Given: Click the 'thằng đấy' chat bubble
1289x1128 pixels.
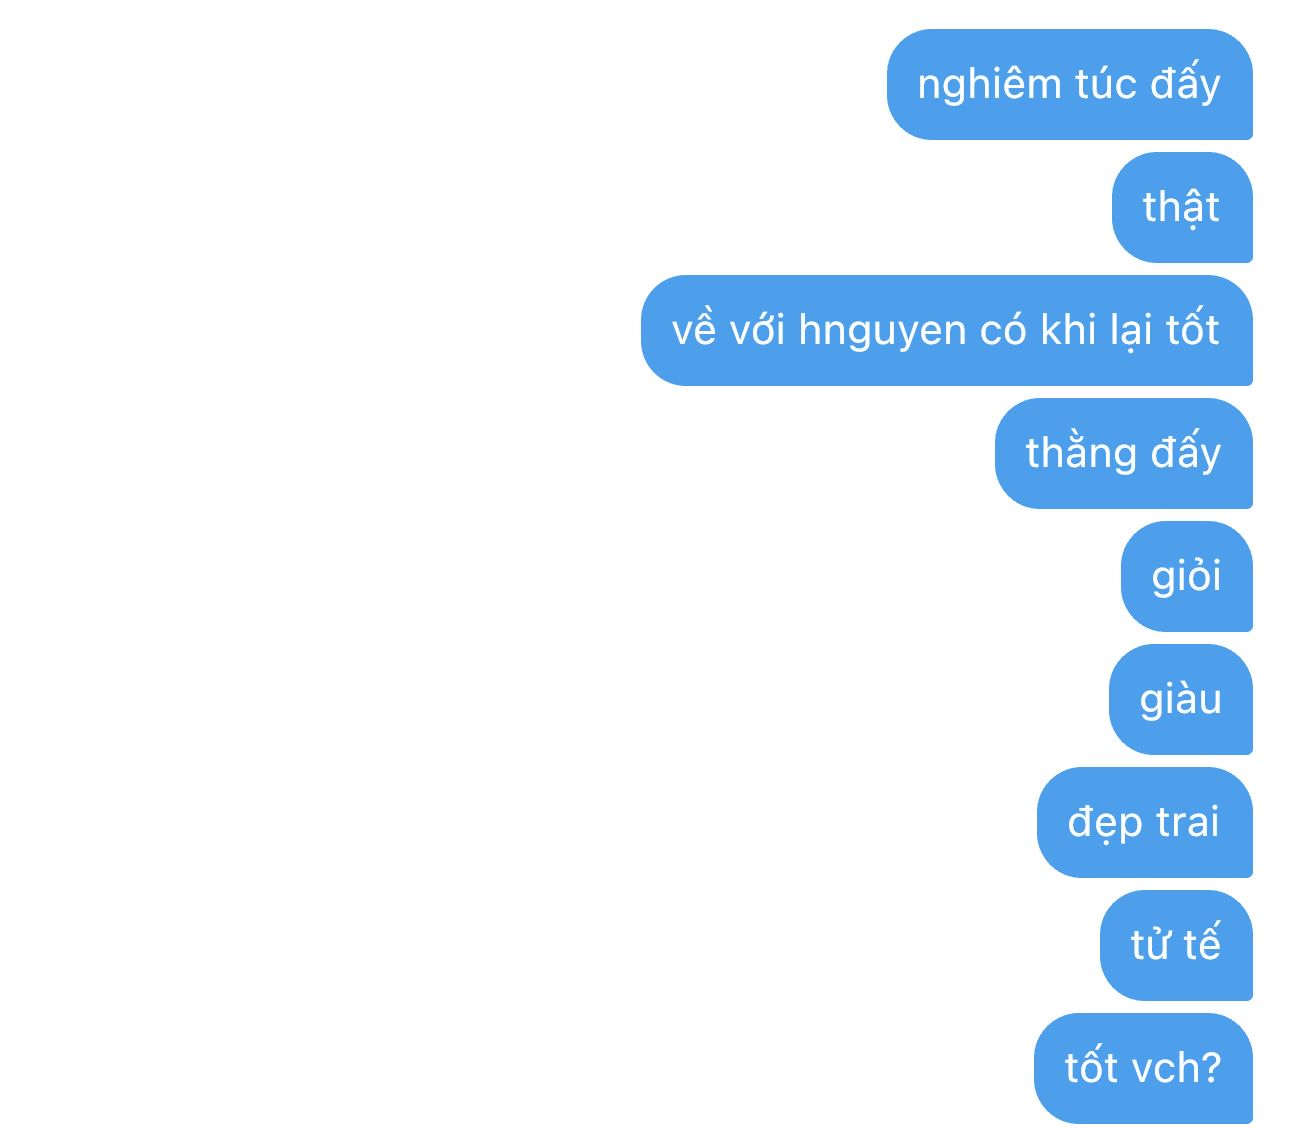Looking at the screenshot, I should pyautogui.click(x=1123, y=453).
